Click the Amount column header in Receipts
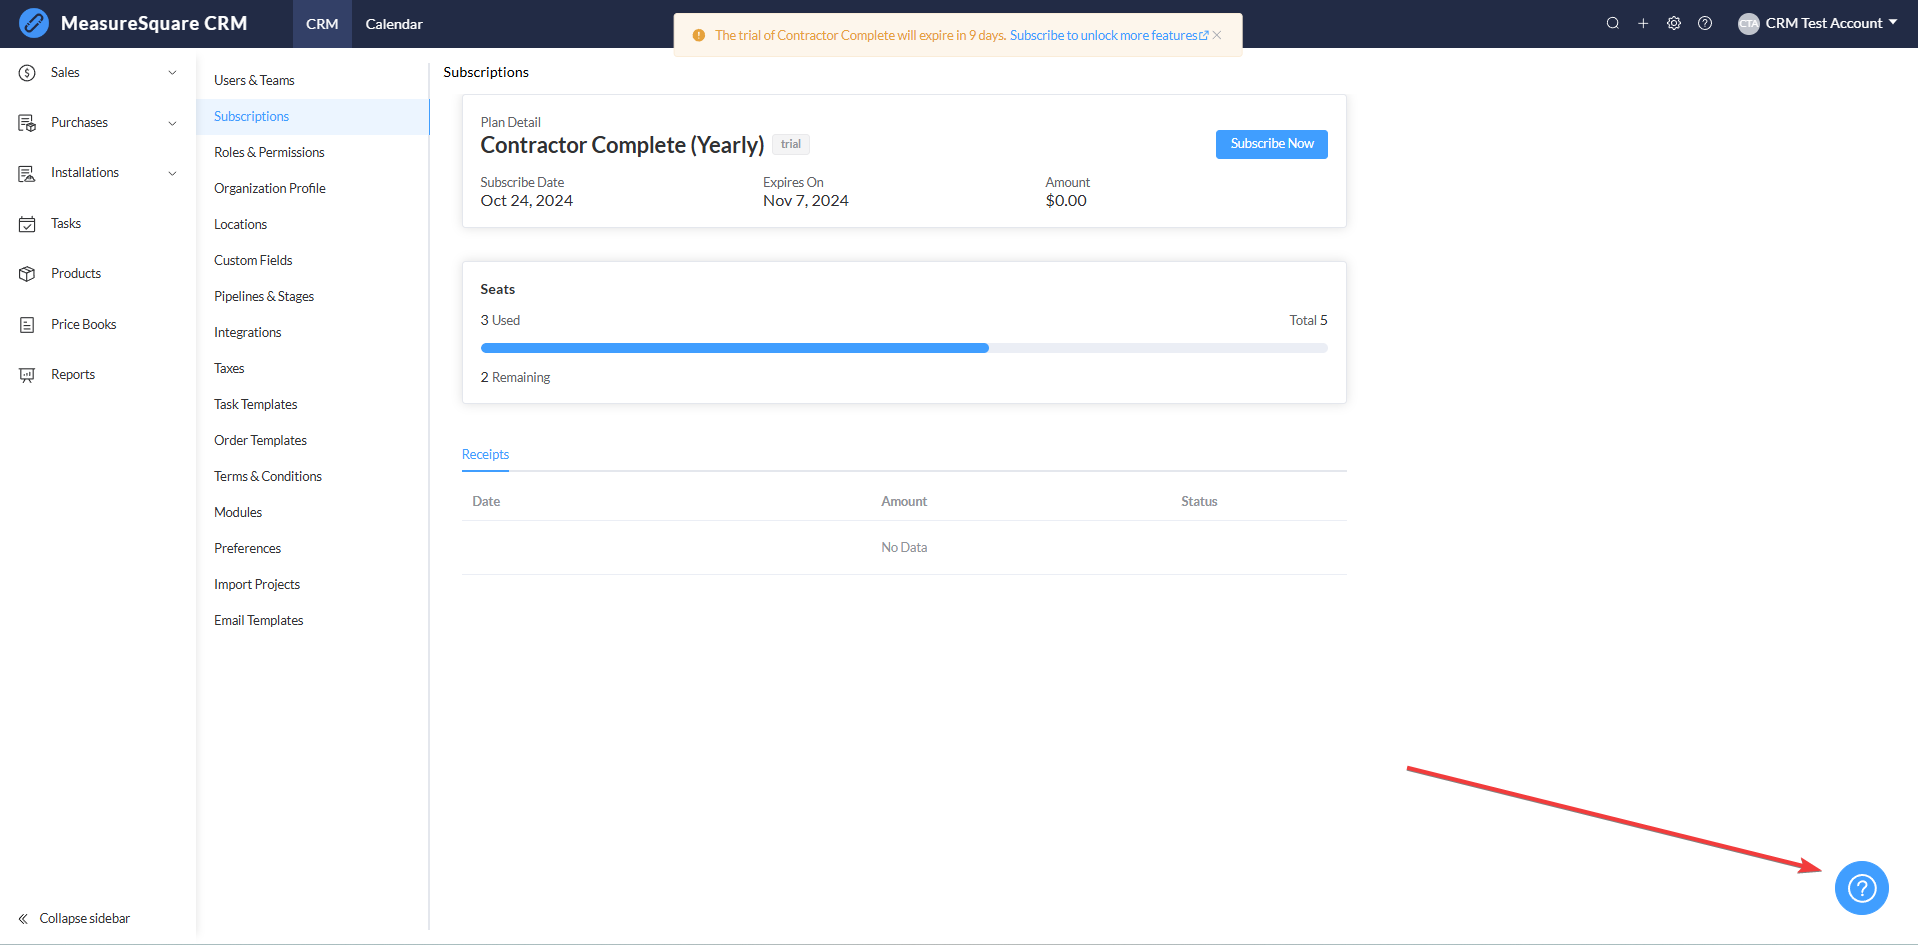Screen dimensions: 1918x945 pyautogui.click(x=904, y=502)
